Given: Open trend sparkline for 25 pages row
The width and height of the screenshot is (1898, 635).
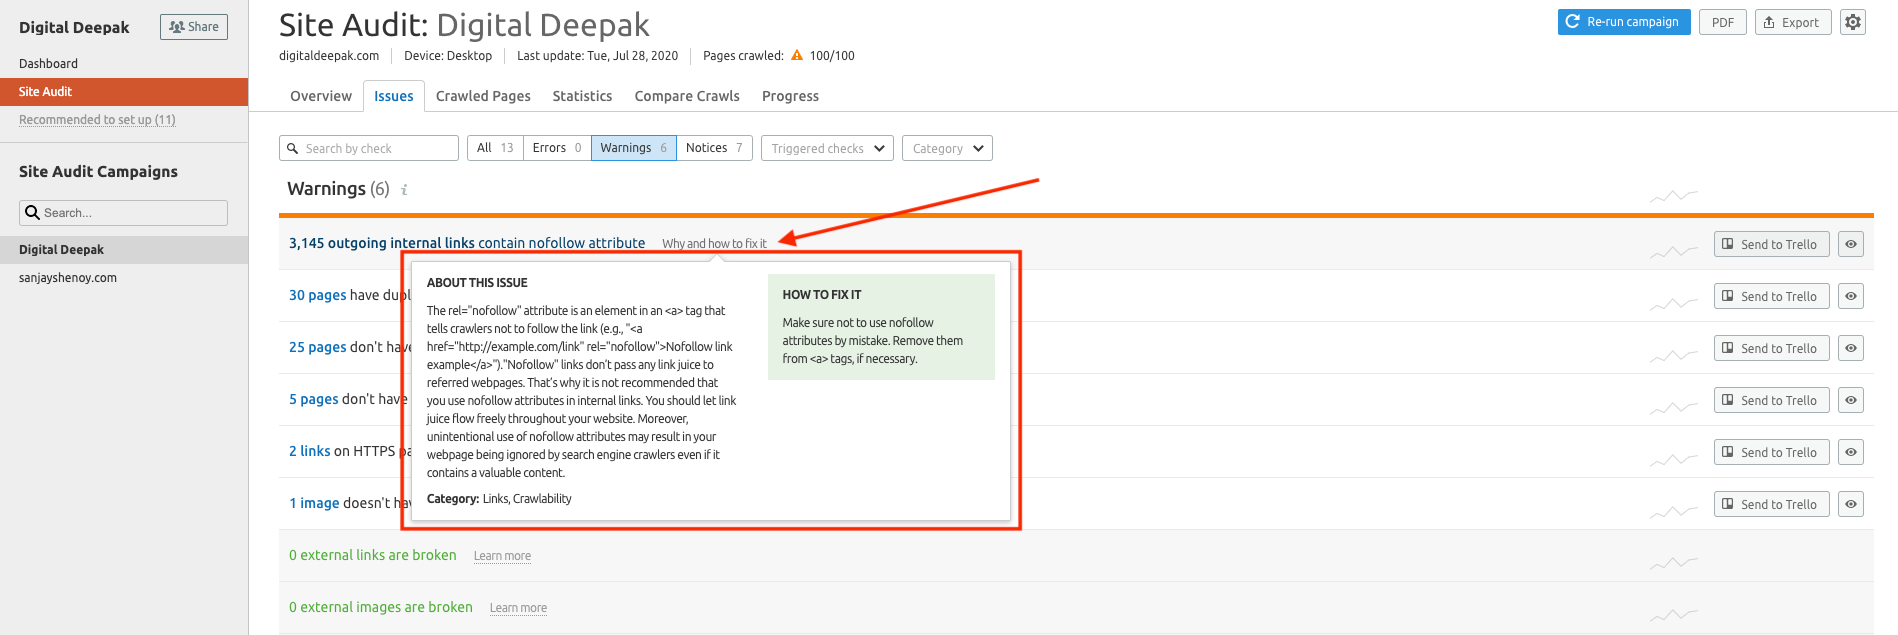Looking at the screenshot, I should coord(1674,355).
